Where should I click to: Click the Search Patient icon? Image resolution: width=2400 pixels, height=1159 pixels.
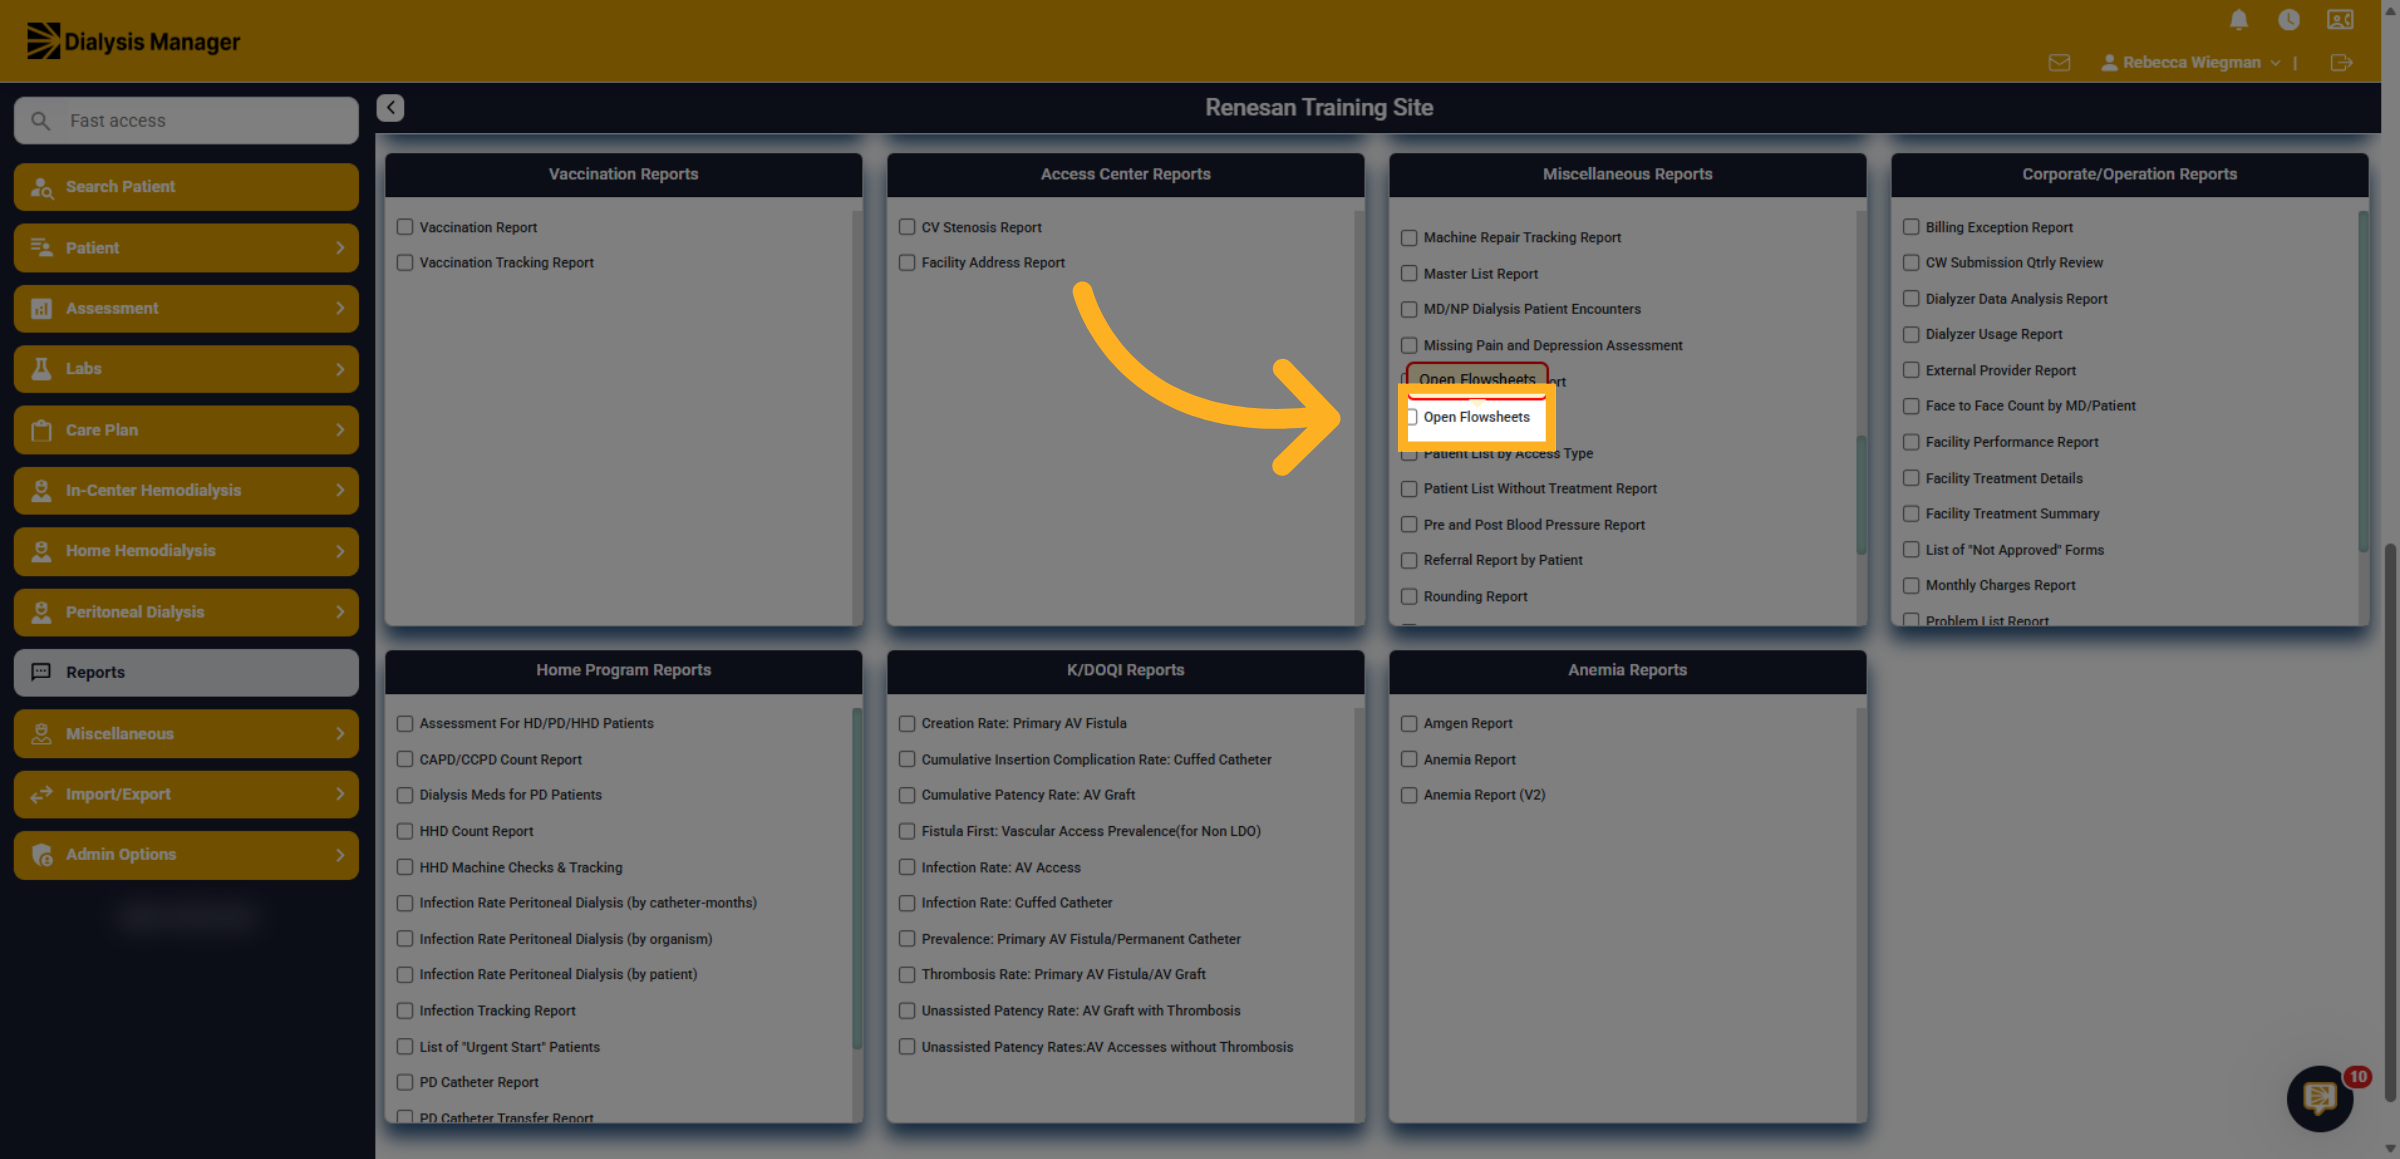tap(42, 187)
